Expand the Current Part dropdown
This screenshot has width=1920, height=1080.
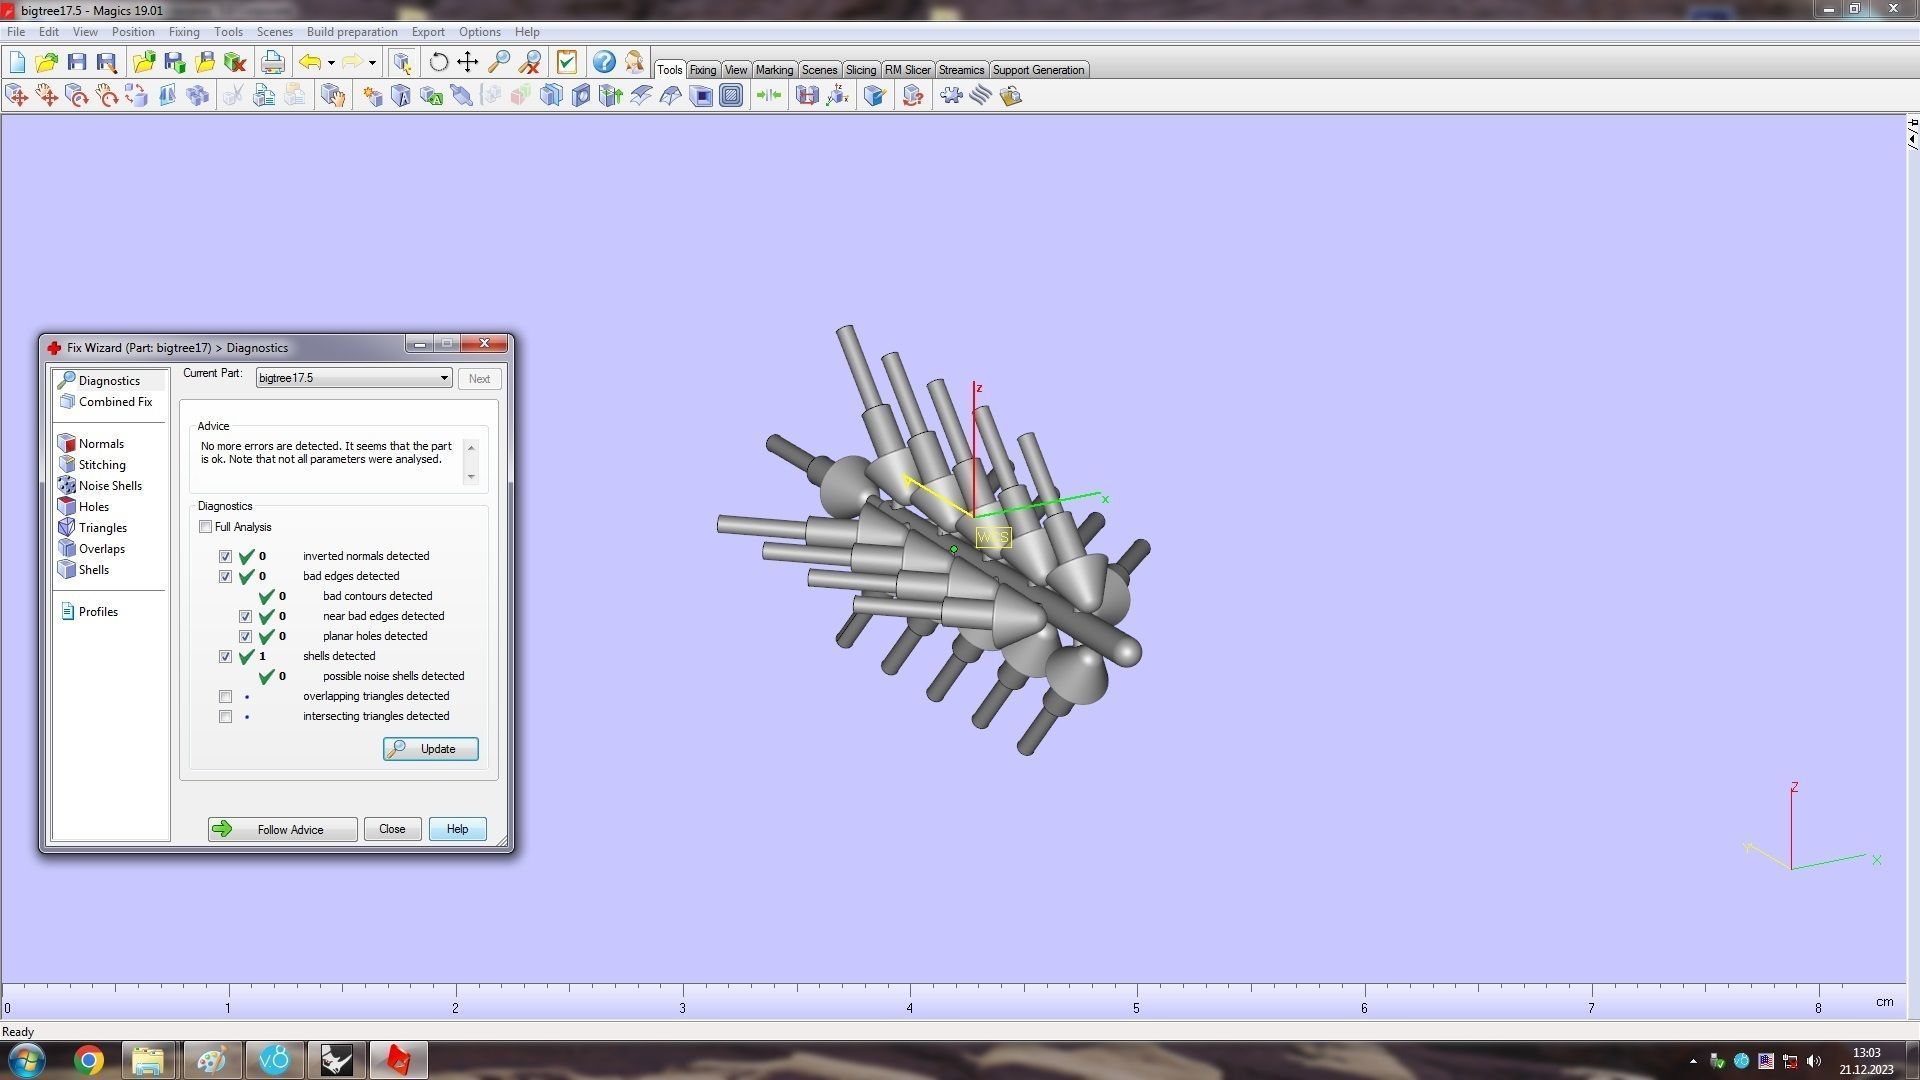(x=444, y=378)
